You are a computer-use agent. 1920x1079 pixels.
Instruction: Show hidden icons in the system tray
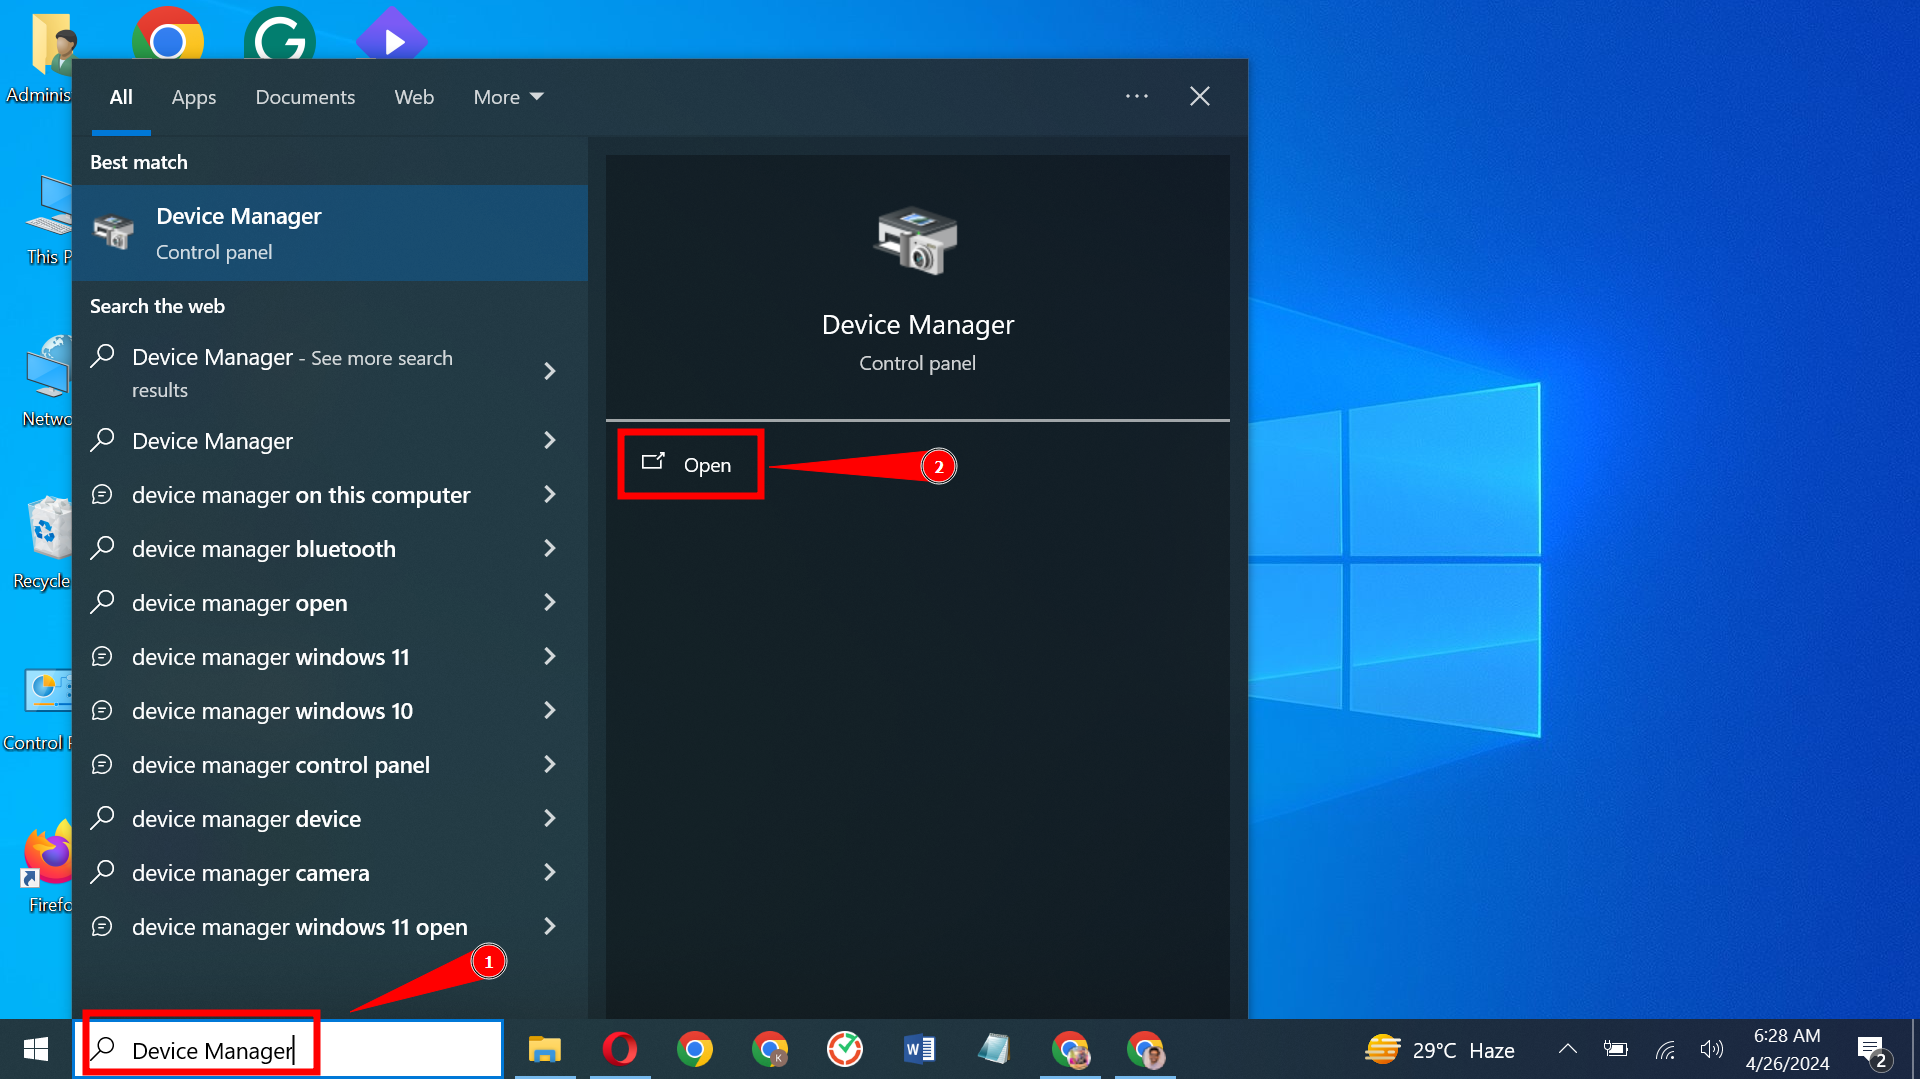(1568, 1049)
